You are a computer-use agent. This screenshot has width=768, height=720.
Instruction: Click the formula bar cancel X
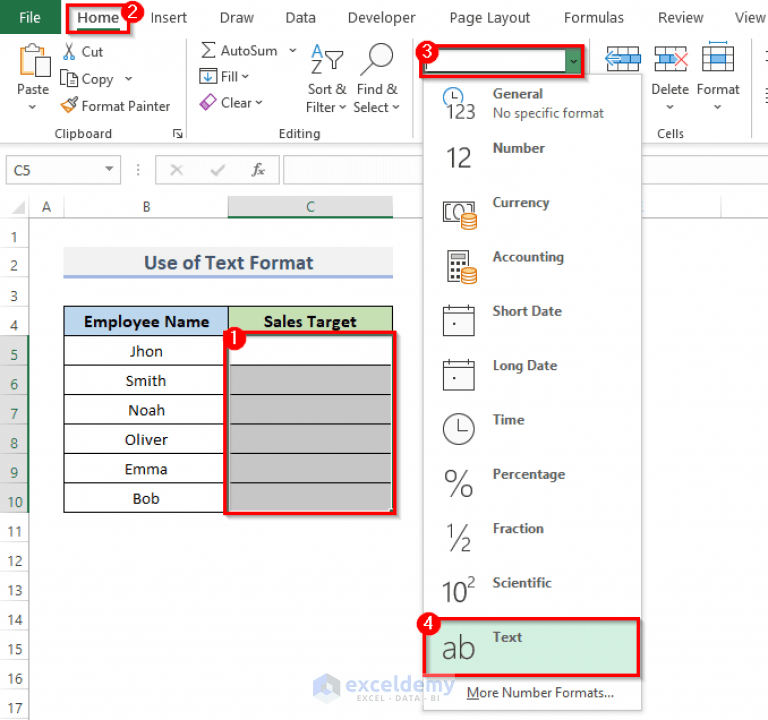click(176, 170)
